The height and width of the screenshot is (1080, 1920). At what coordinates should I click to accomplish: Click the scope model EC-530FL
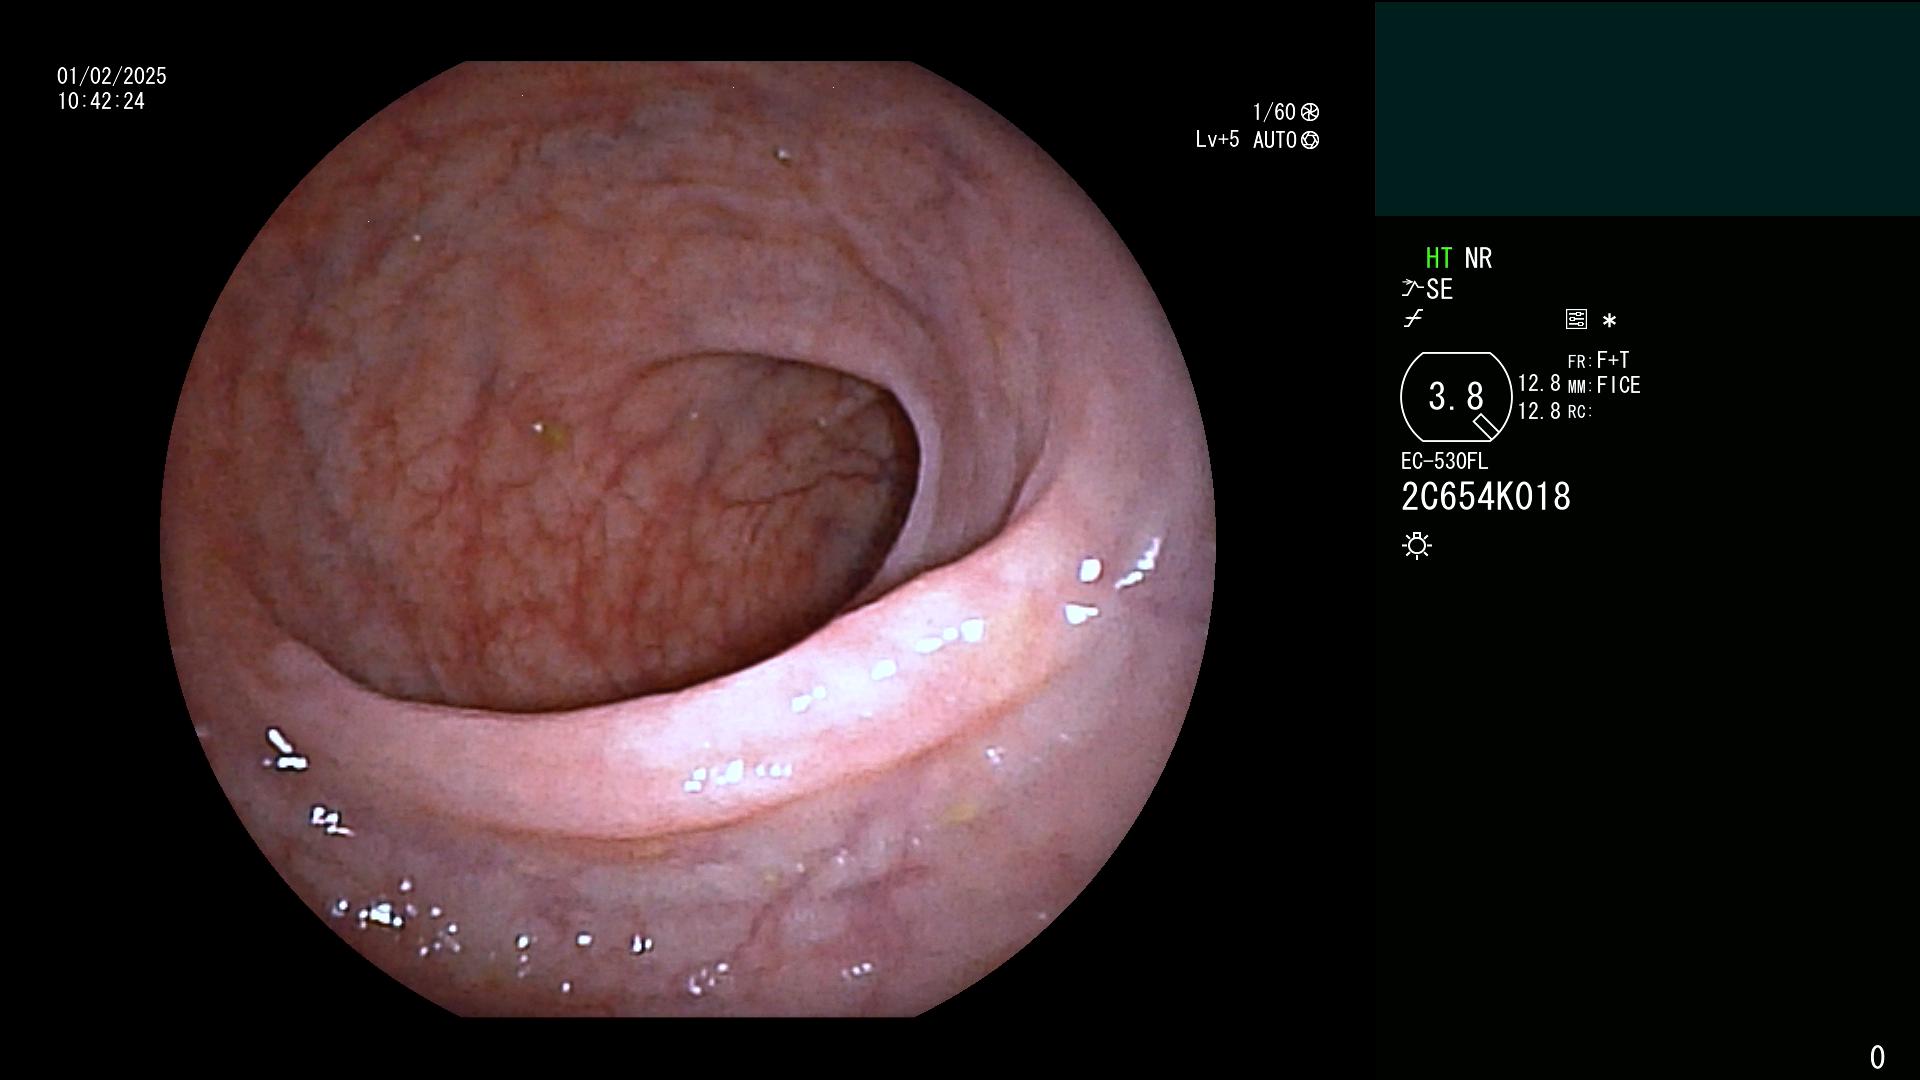point(1444,461)
